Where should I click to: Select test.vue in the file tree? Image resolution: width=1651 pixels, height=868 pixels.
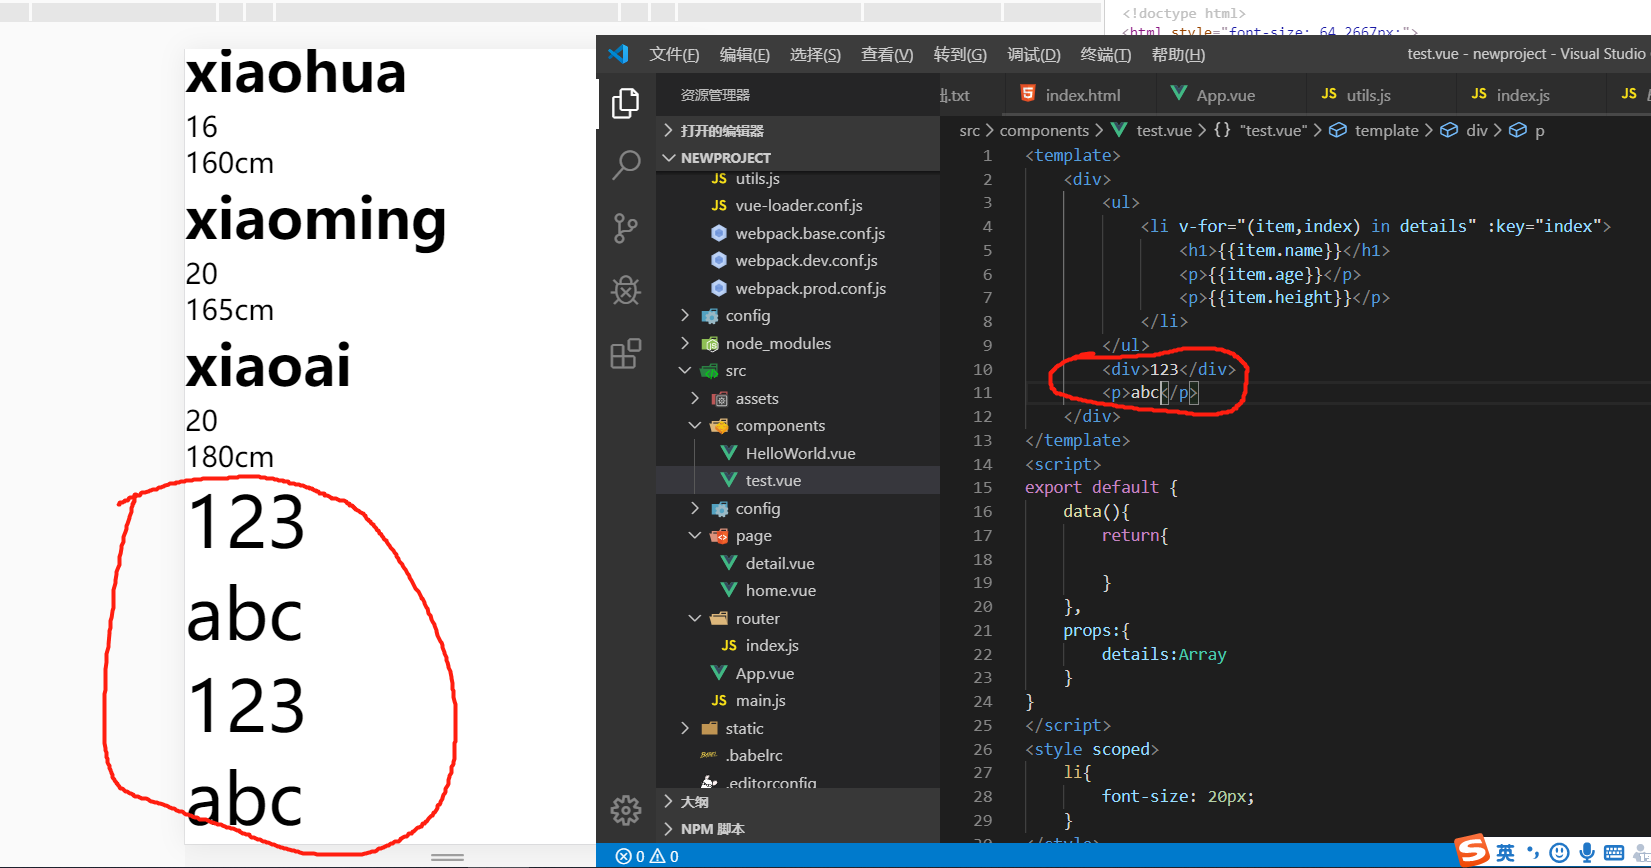(798, 480)
